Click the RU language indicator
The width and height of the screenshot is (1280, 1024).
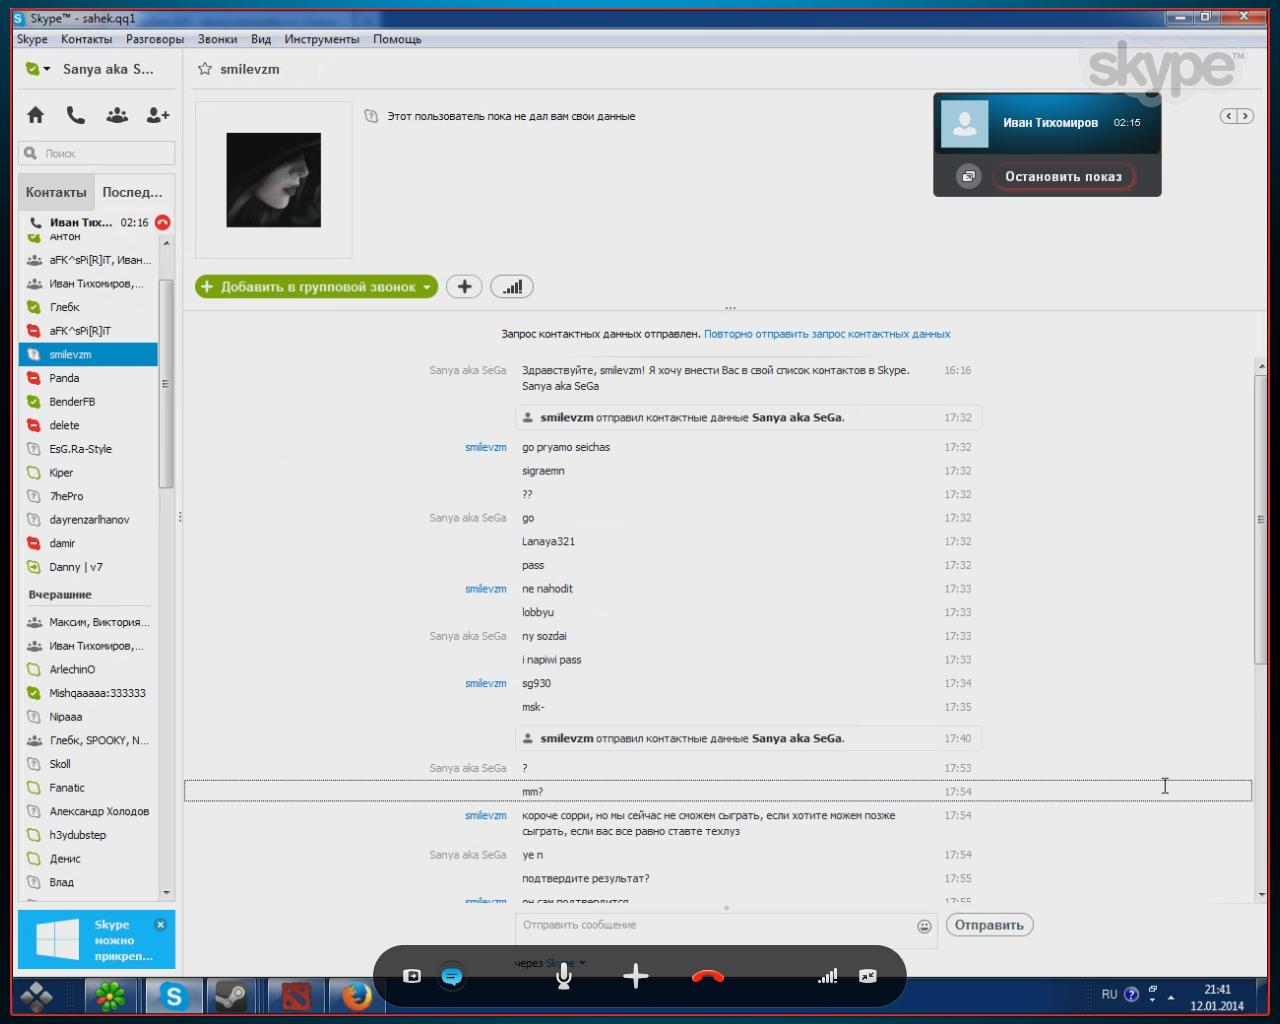pyautogui.click(x=1109, y=994)
